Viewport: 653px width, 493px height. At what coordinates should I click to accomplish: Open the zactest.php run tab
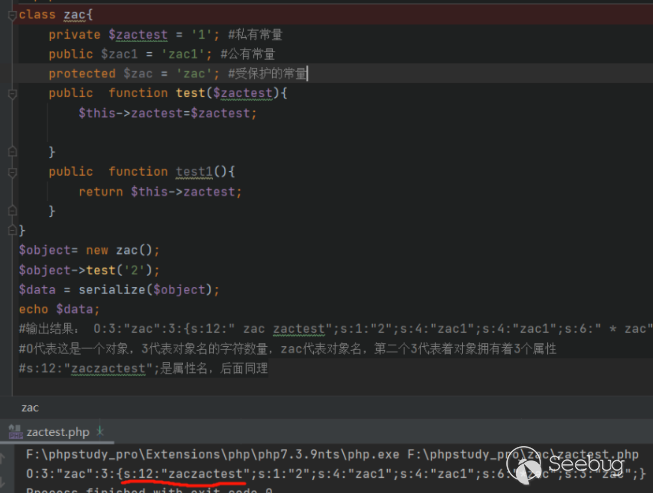click(x=57, y=432)
